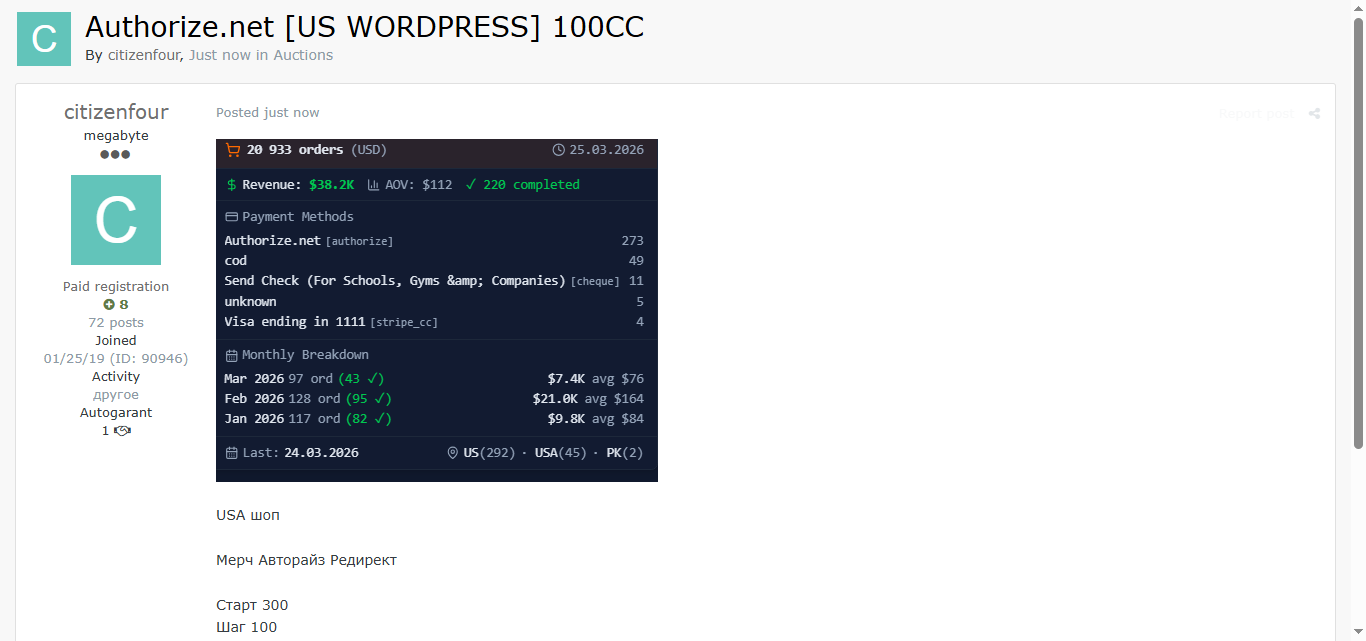Screen dimensions: 1366x641
Task: Click the '72 posts' count link
Action: [x=116, y=323]
